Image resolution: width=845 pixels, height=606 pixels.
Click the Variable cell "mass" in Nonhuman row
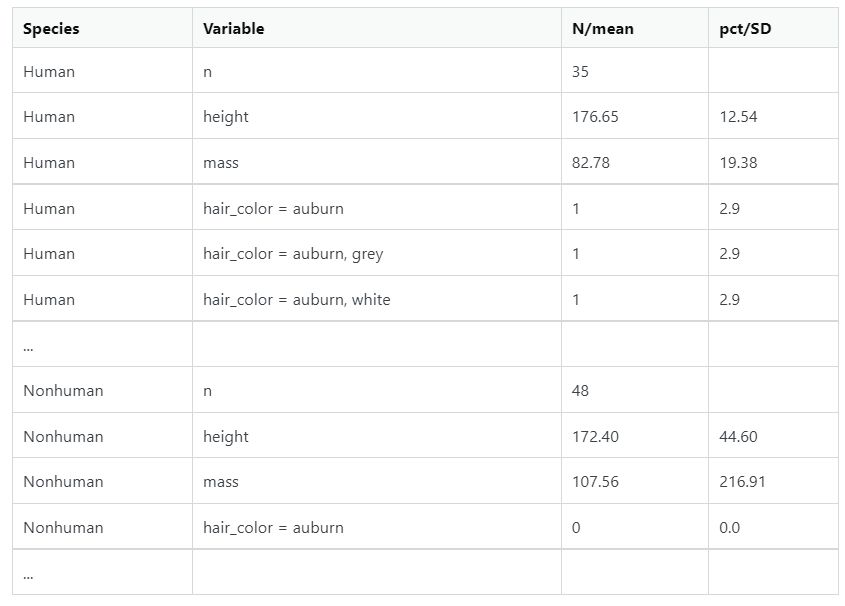coord(221,482)
